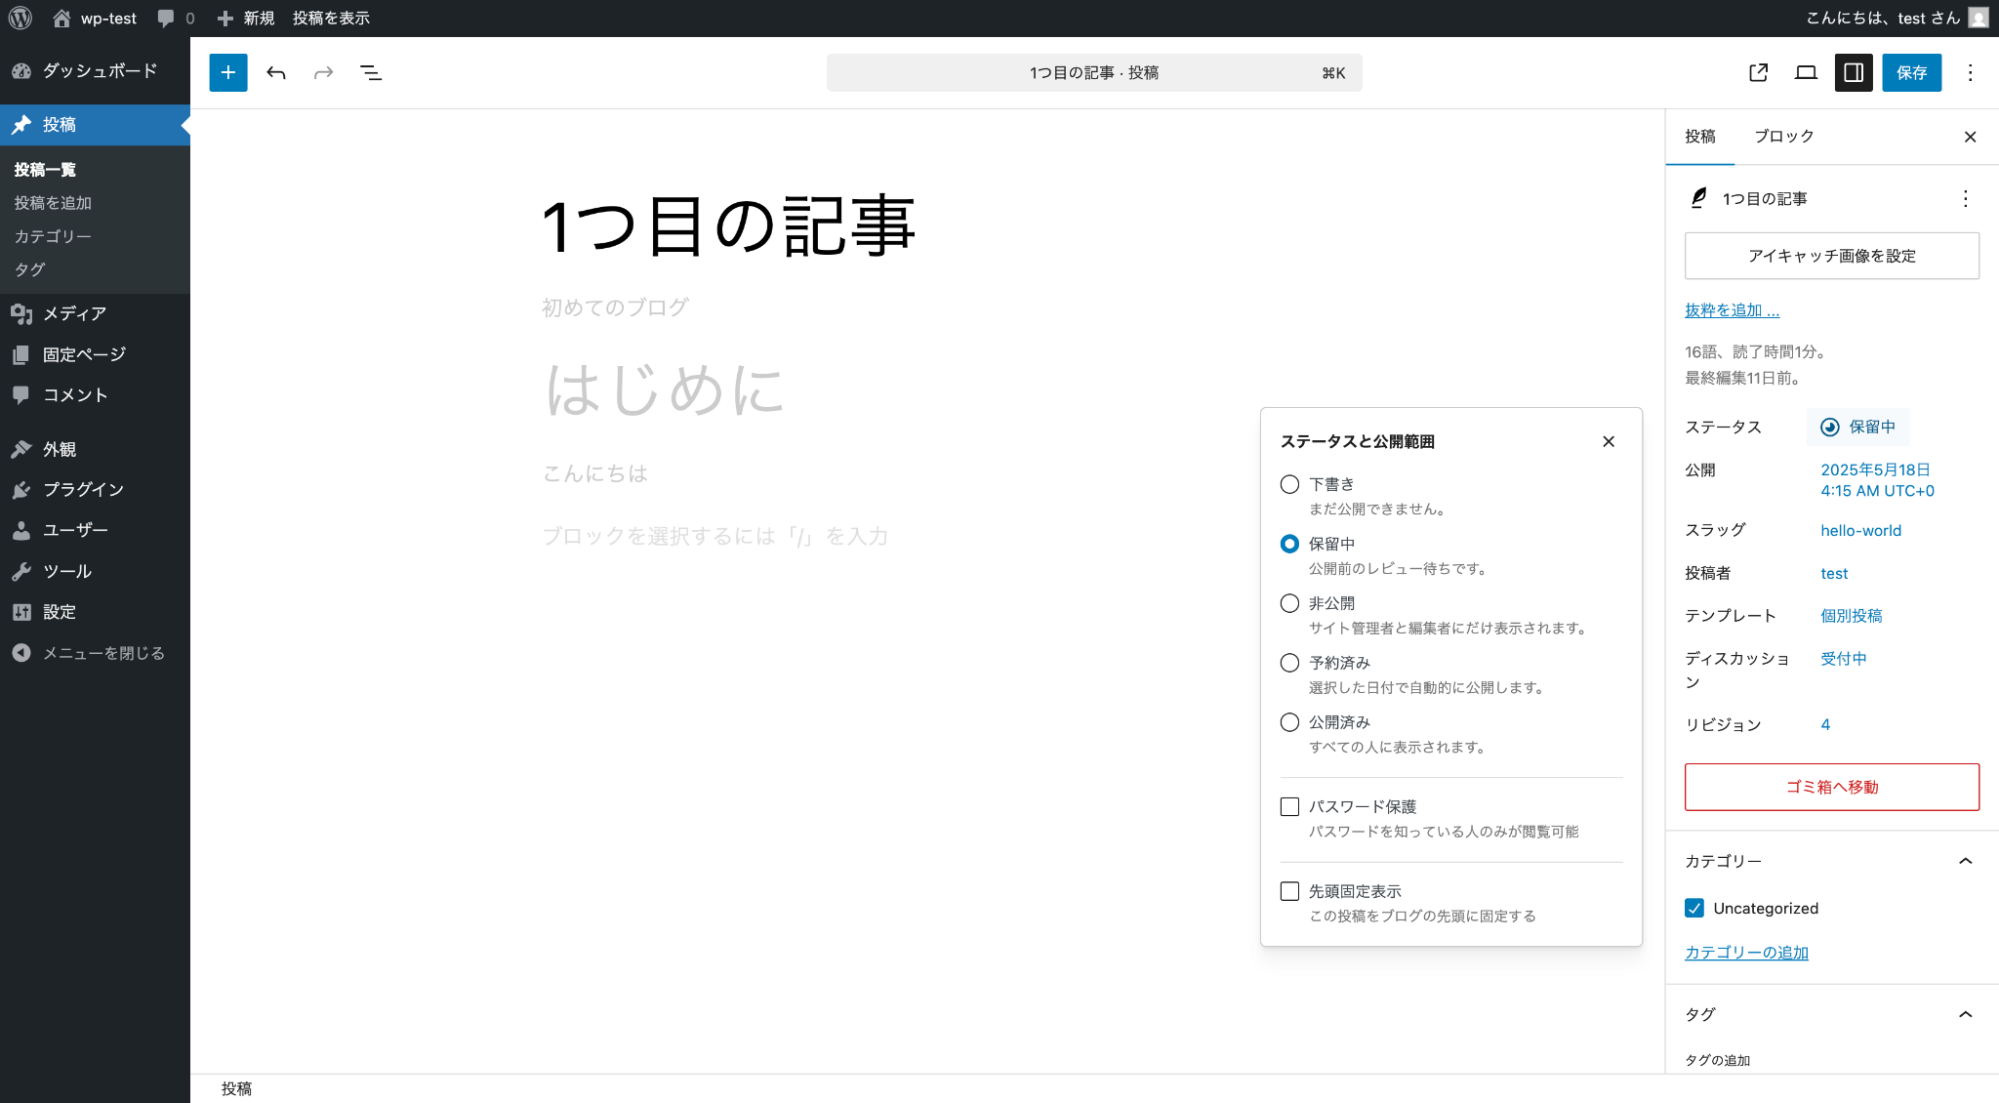Click the undo arrow icon
Image resolution: width=1999 pixels, height=1103 pixels.
coord(276,72)
